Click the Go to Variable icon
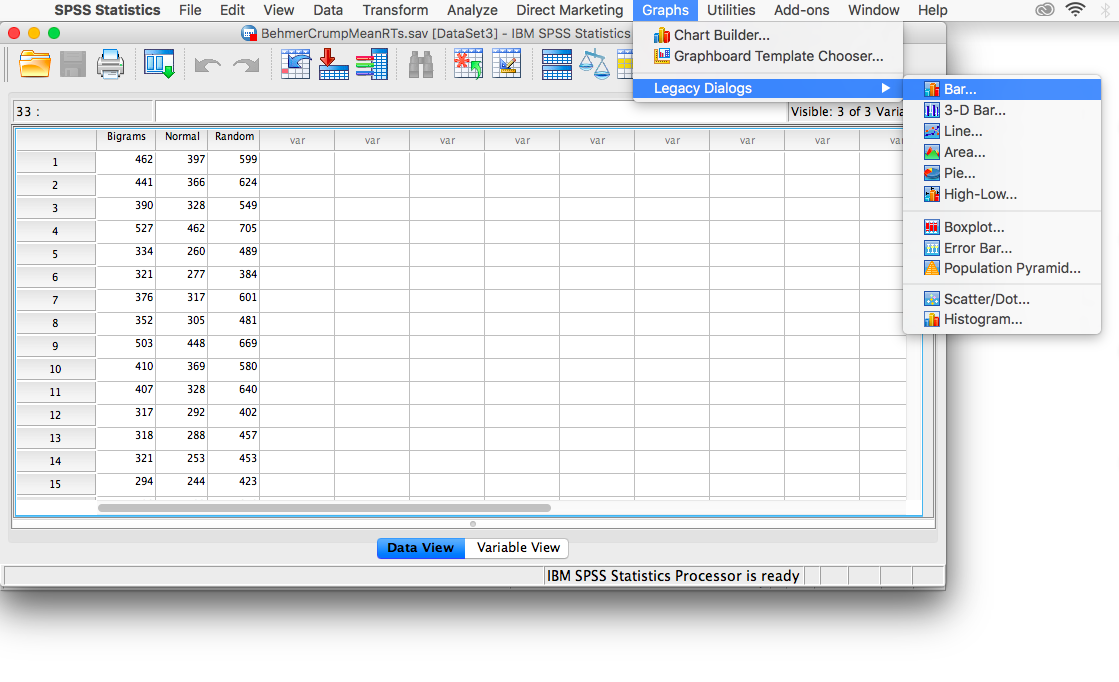The image size is (1119, 682). click(x=333, y=64)
